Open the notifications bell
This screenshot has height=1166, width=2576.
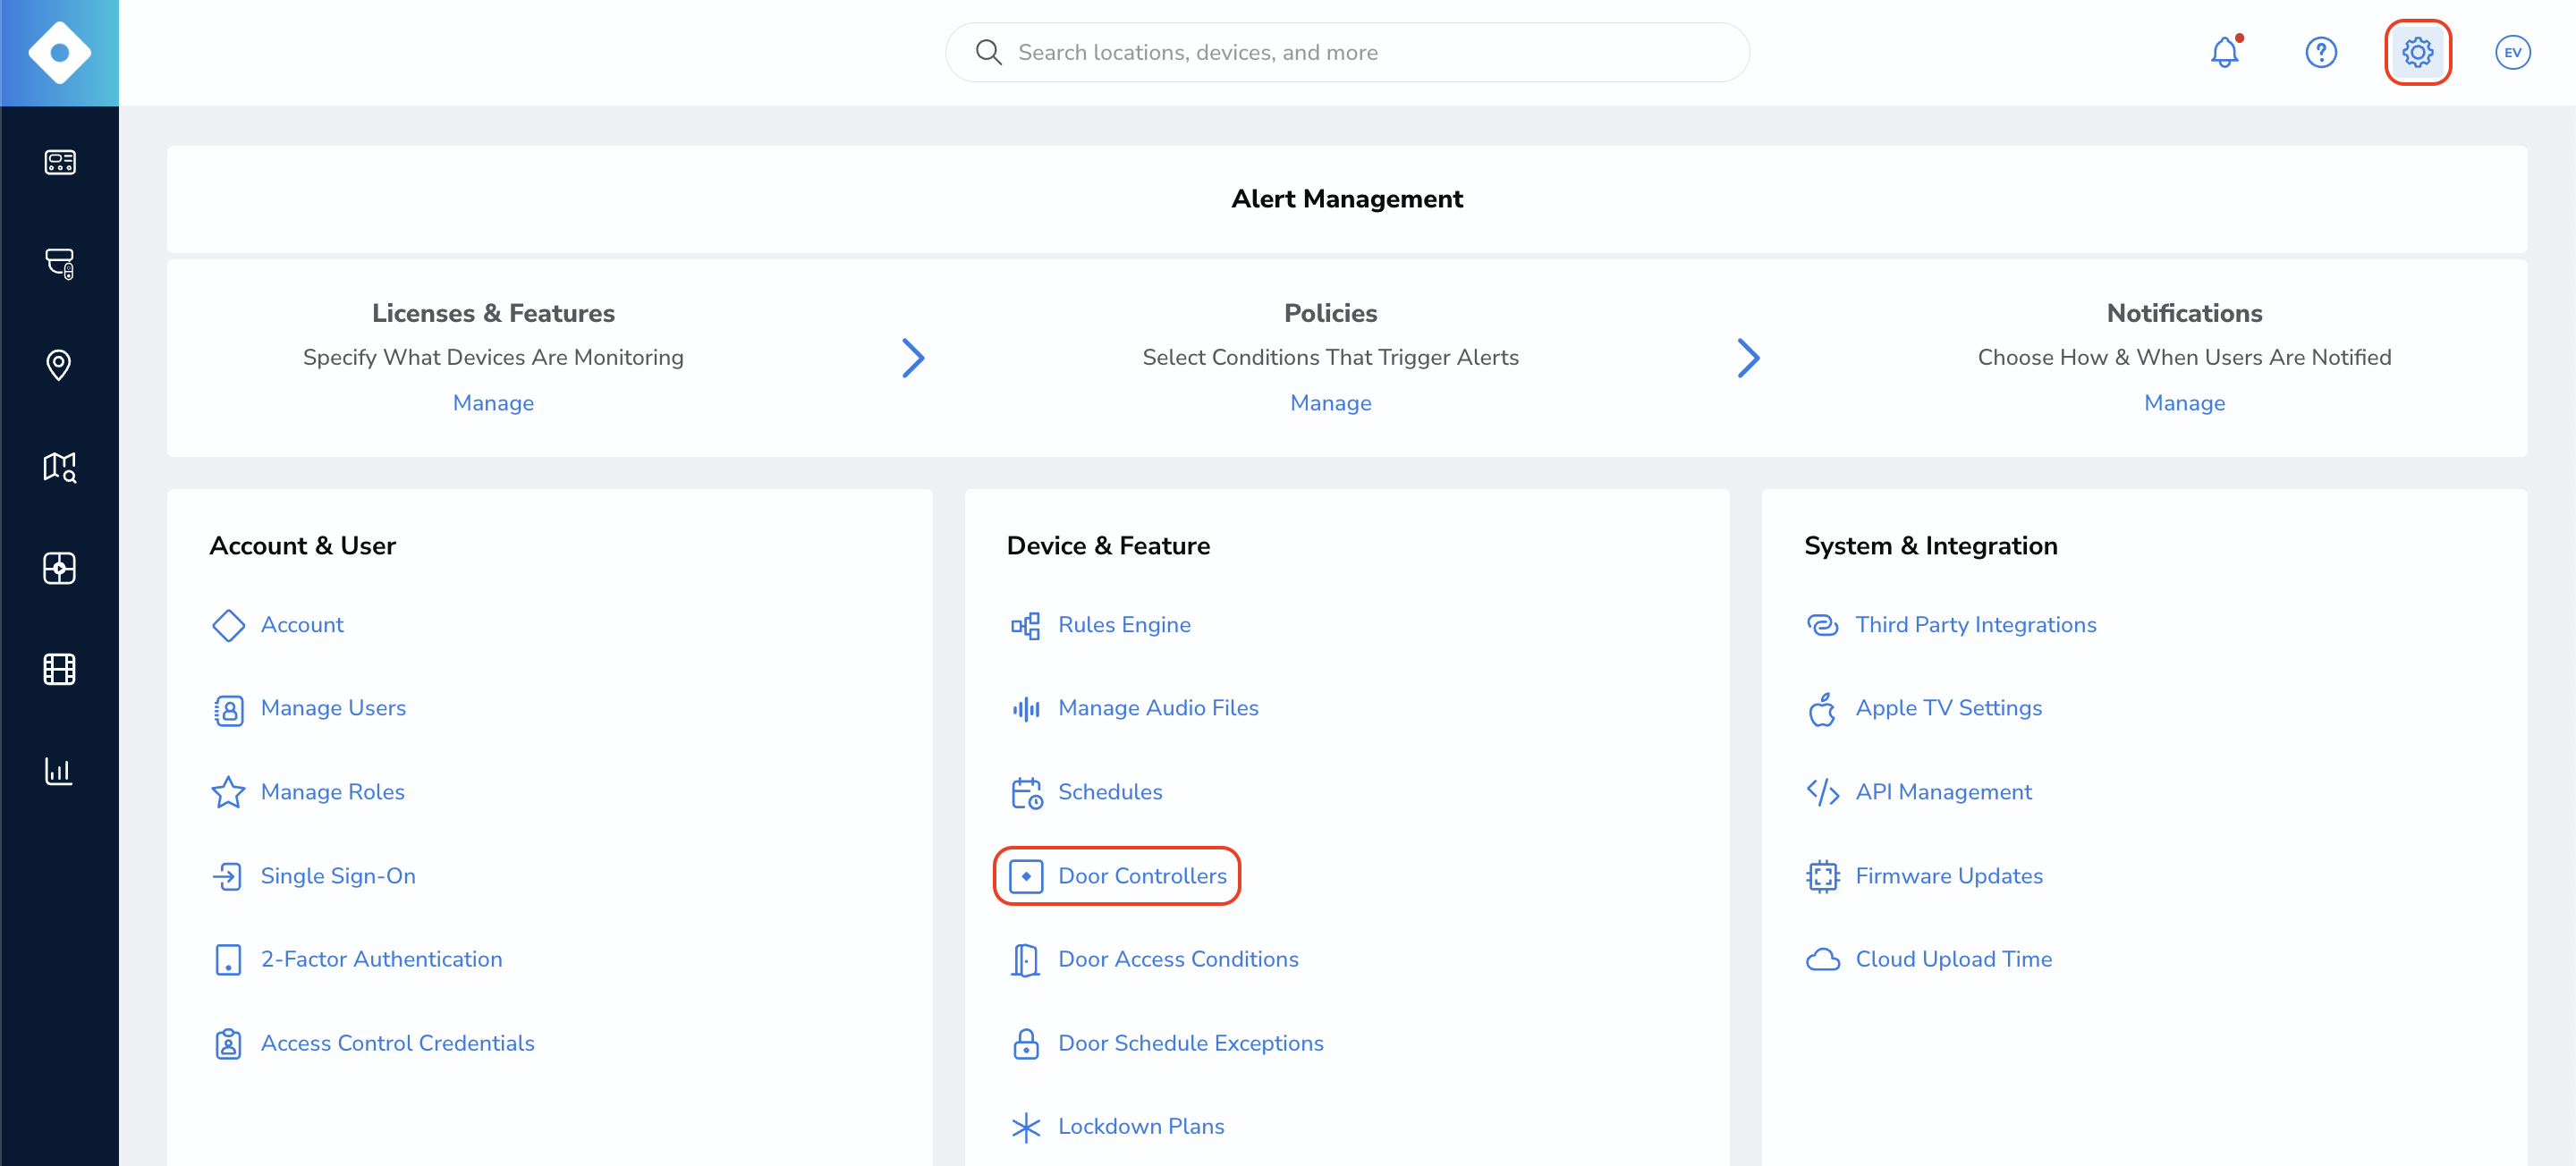coord(2225,52)
